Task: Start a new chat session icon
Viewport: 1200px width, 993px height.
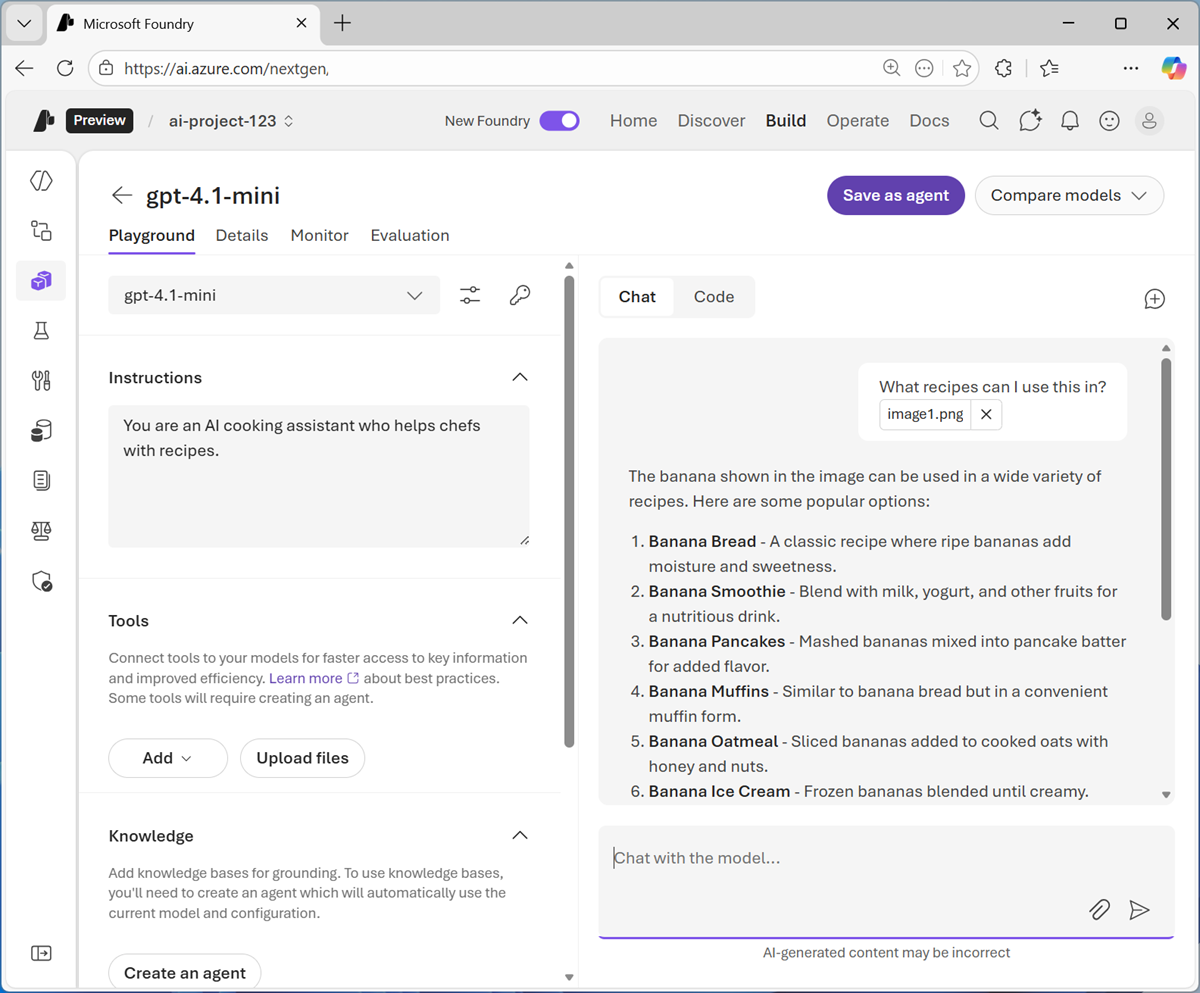Action: coord(1155,298)
